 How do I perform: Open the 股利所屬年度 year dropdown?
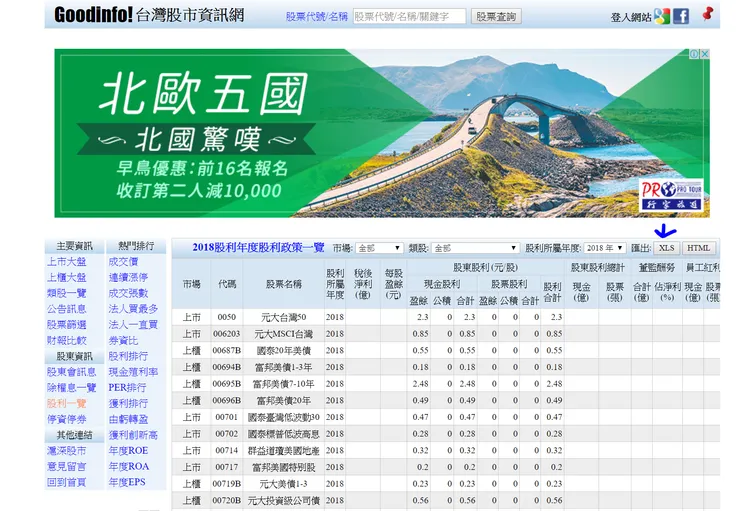(x=605, y=248)
